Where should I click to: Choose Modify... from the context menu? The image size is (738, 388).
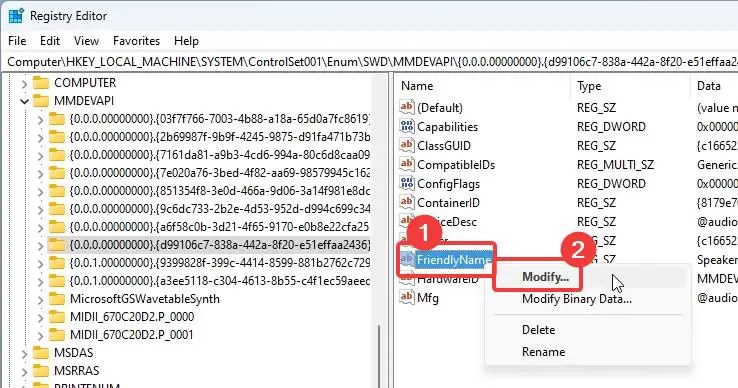click(545, 277)
